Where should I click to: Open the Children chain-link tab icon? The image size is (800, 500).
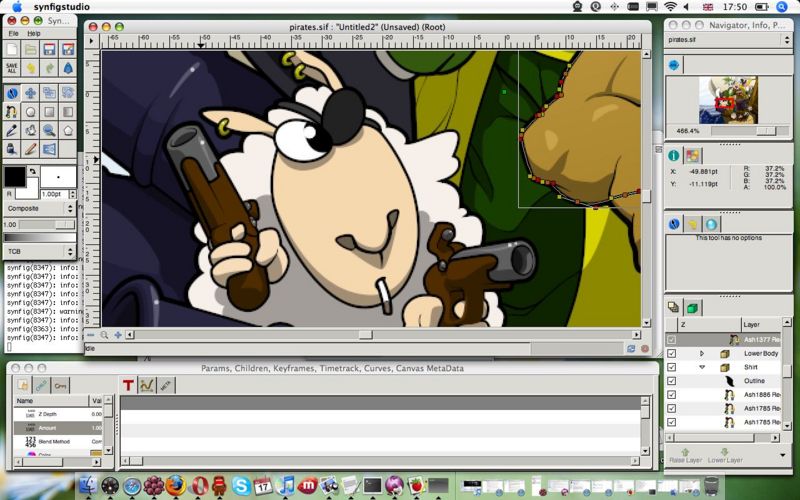(42, 385)
